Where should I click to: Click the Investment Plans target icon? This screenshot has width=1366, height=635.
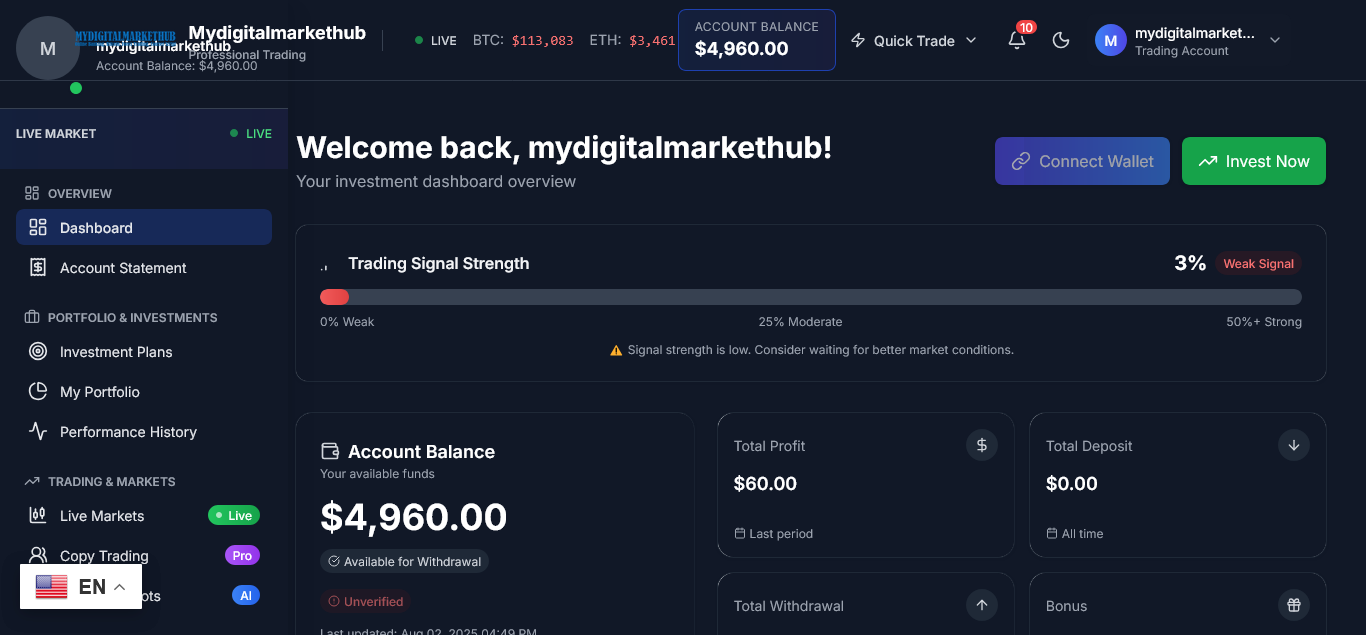38,351
